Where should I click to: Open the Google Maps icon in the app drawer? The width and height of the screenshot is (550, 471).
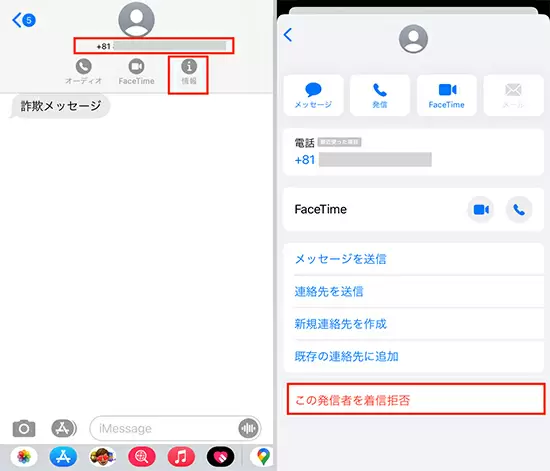tap(262, 457)
